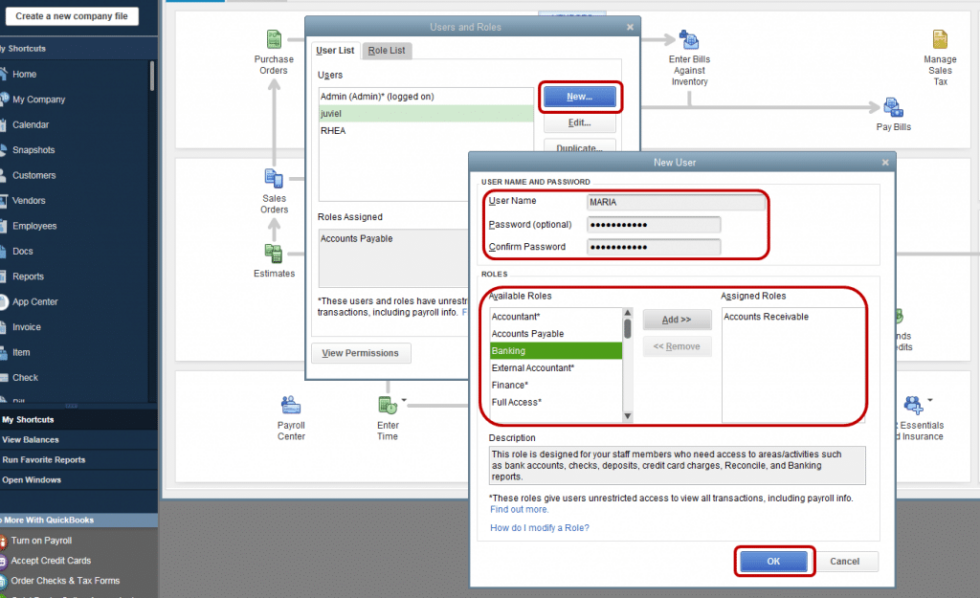Select Accounts Payable in Available Roles
Image resolution: width=980 pixels, height=598 pixels.
click(556, 334)
